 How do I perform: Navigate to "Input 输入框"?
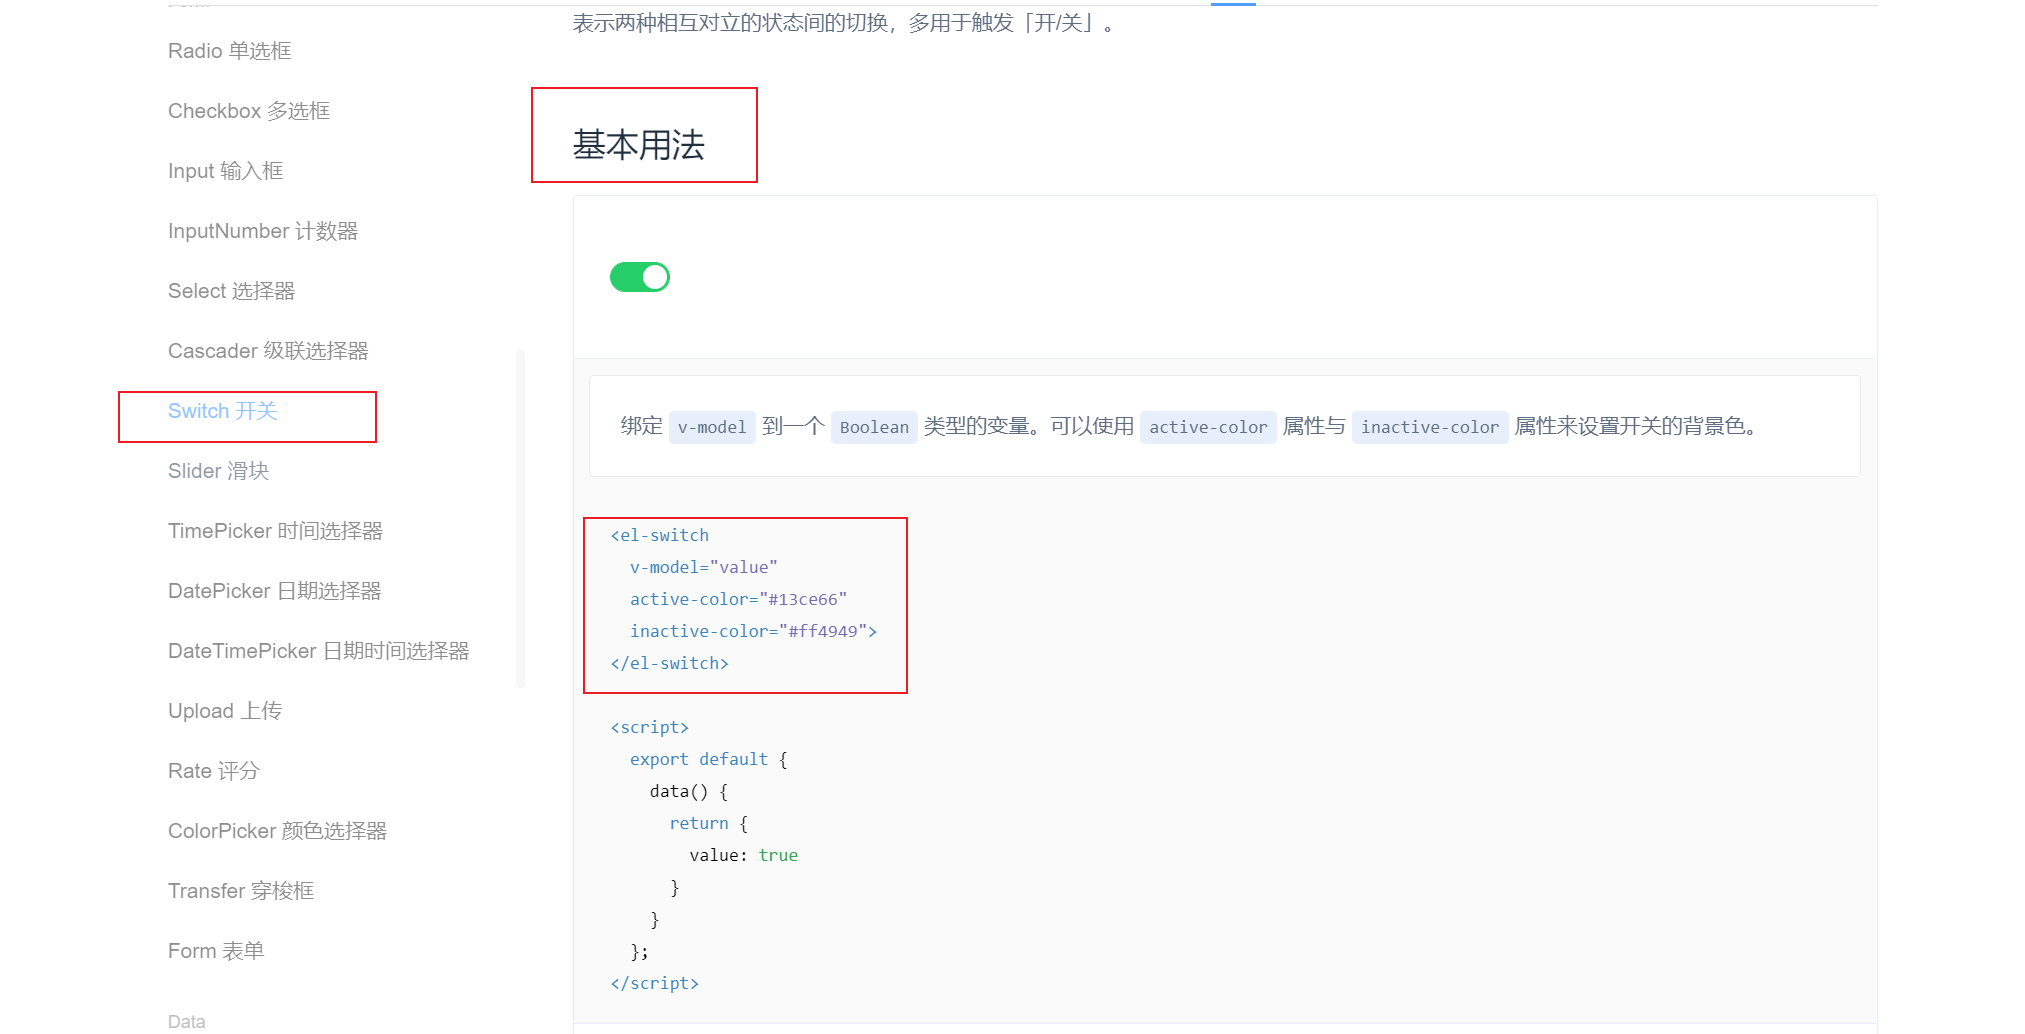click(x=225, y=170)
